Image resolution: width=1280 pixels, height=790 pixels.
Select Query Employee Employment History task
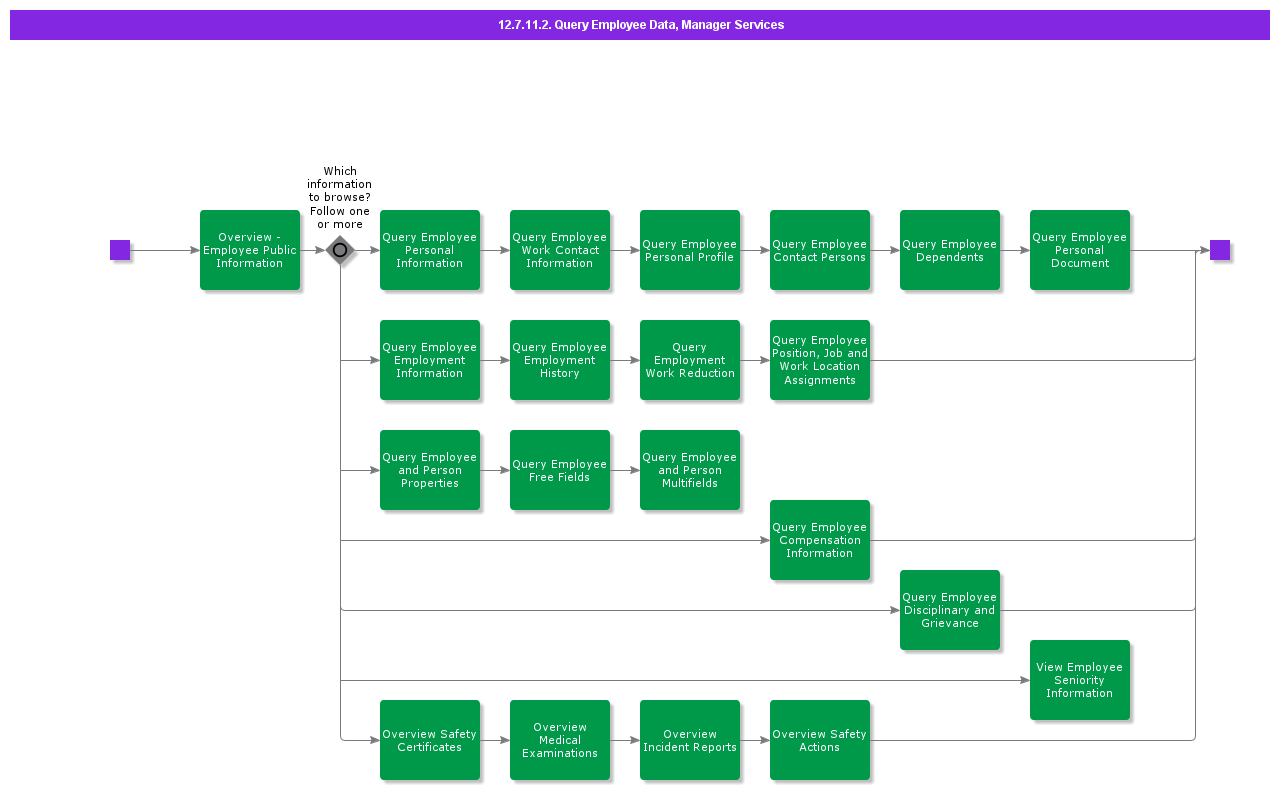560,360
